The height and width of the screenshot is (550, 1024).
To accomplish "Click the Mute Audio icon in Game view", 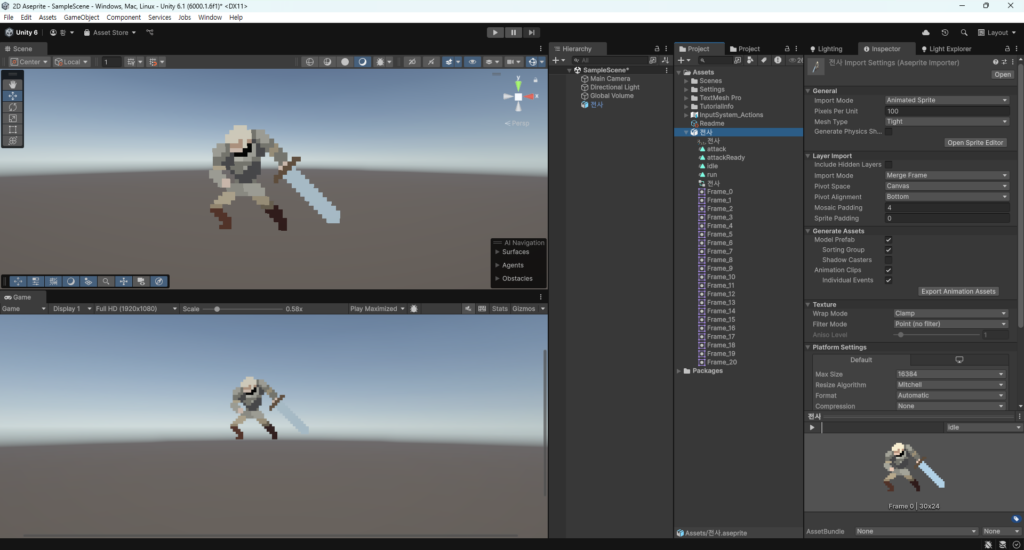I will [468, 309].
